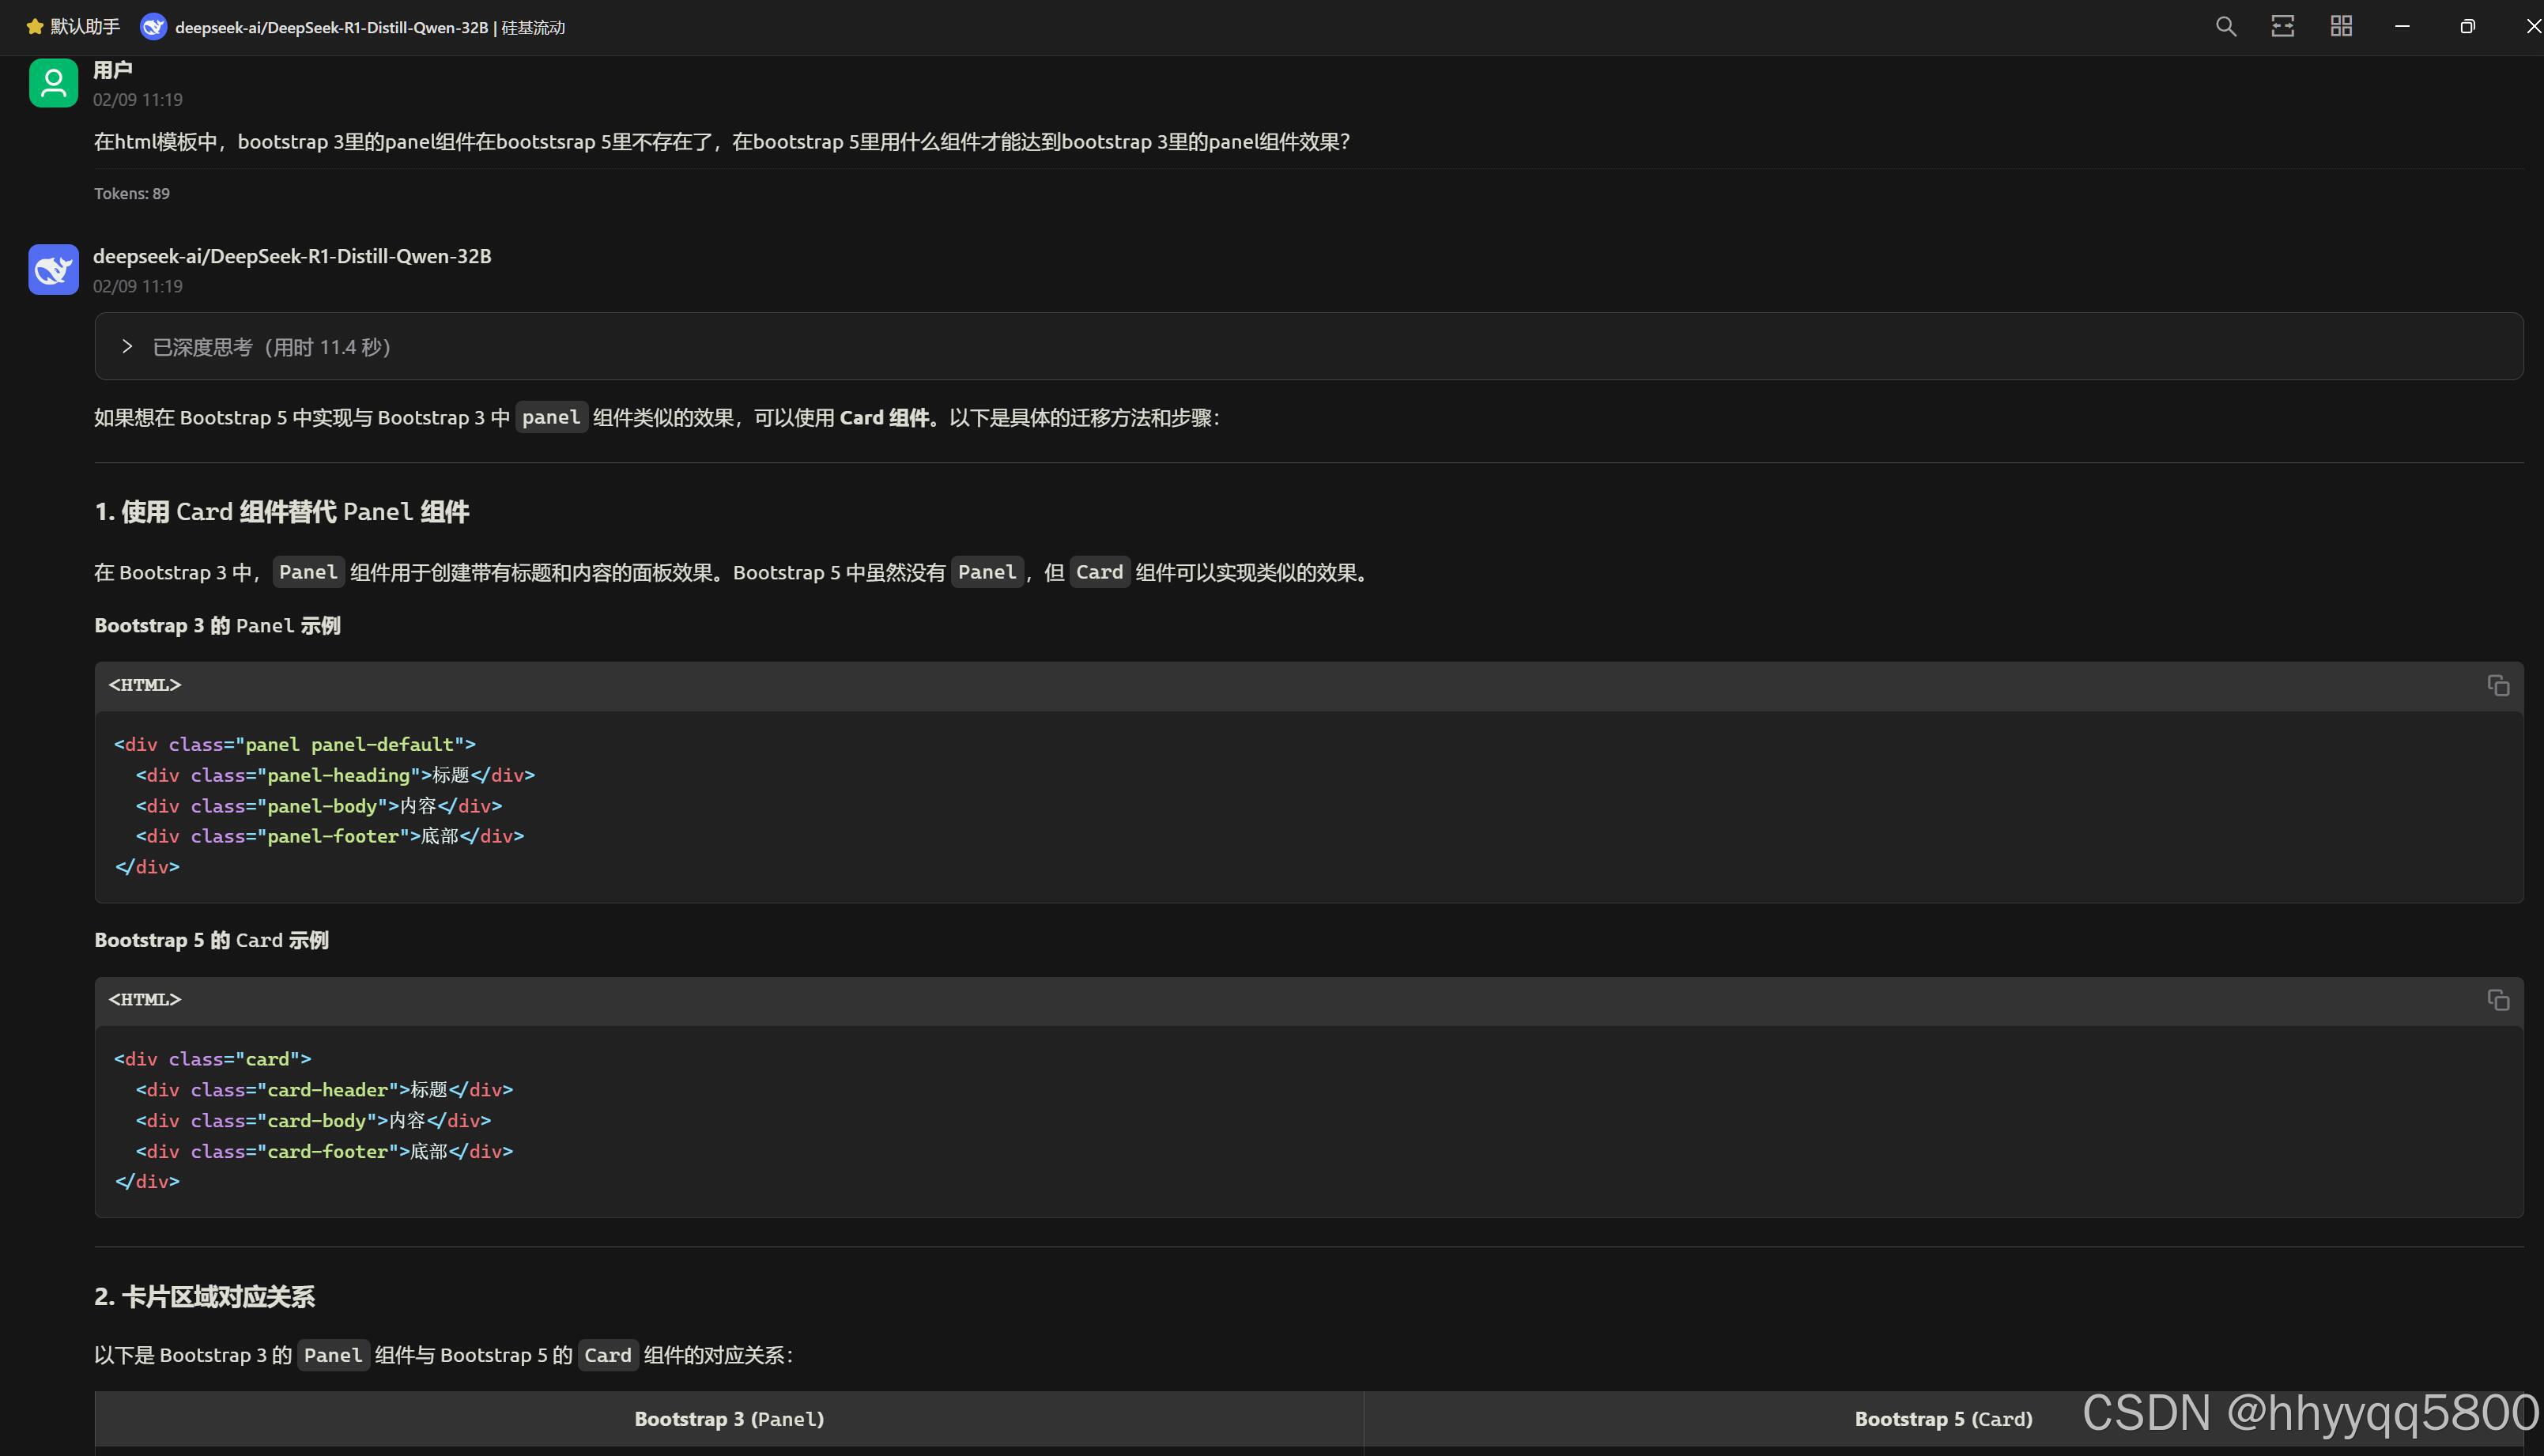Click the first code block's <HTML> header
The height and width of the screenshot is (1456, 2544).
pos(145,685)
